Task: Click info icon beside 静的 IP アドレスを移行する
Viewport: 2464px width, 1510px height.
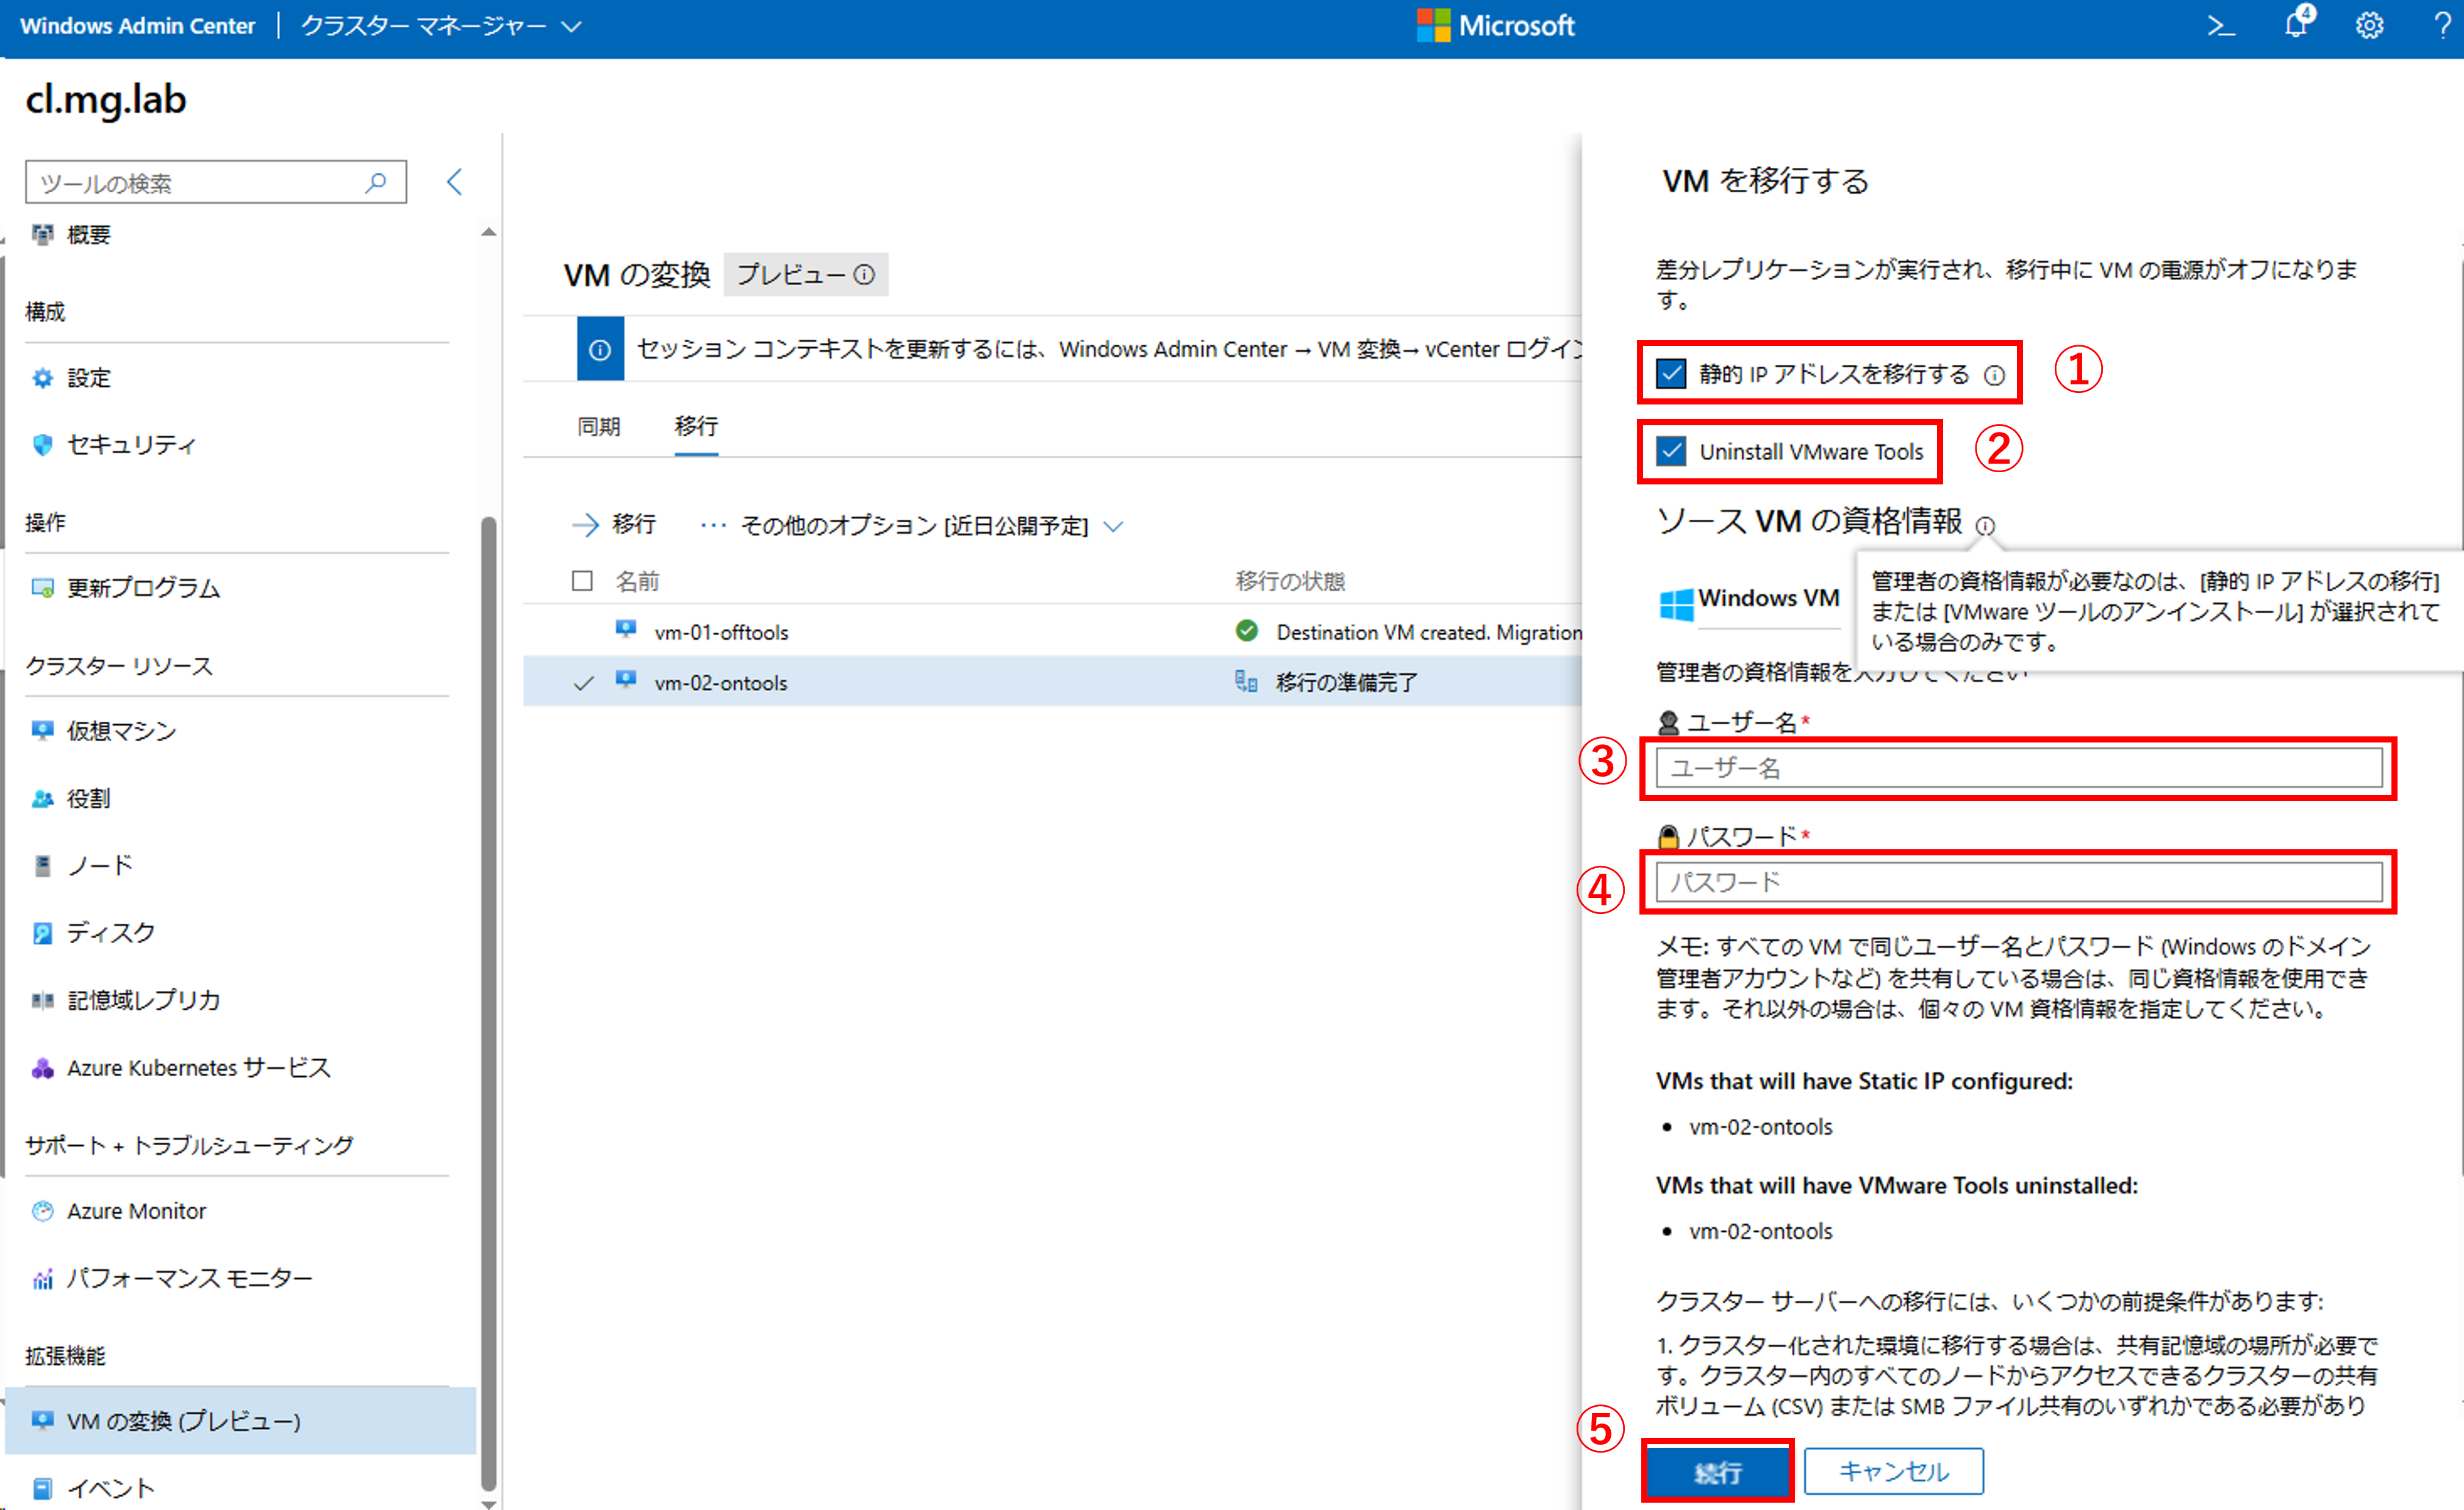Action: (x=1994, y=376)
